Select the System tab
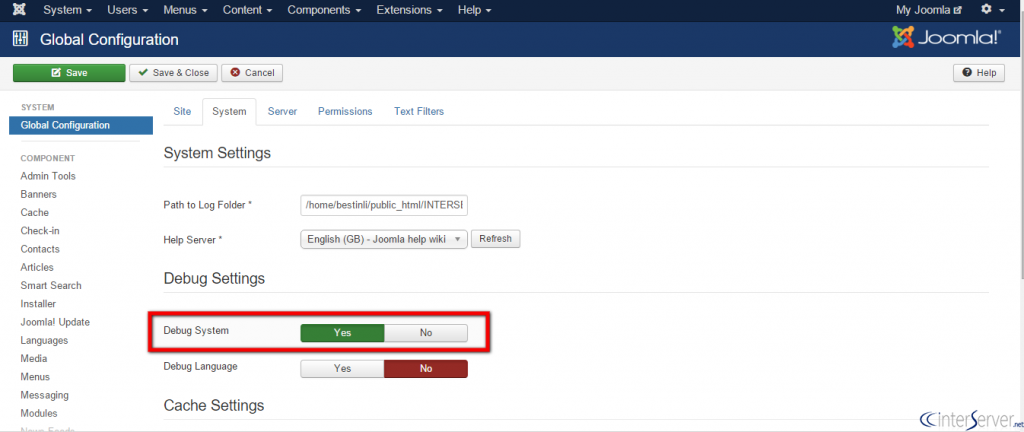1024x432 pixels. tap(229, 112)
